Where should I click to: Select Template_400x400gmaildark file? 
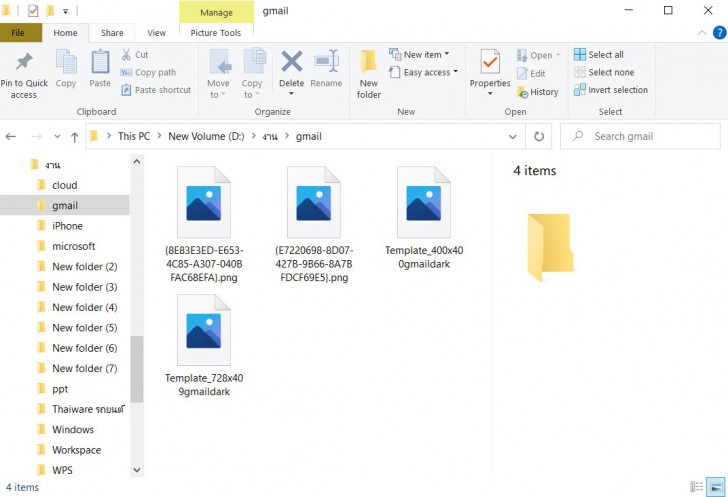click(424, 218)
